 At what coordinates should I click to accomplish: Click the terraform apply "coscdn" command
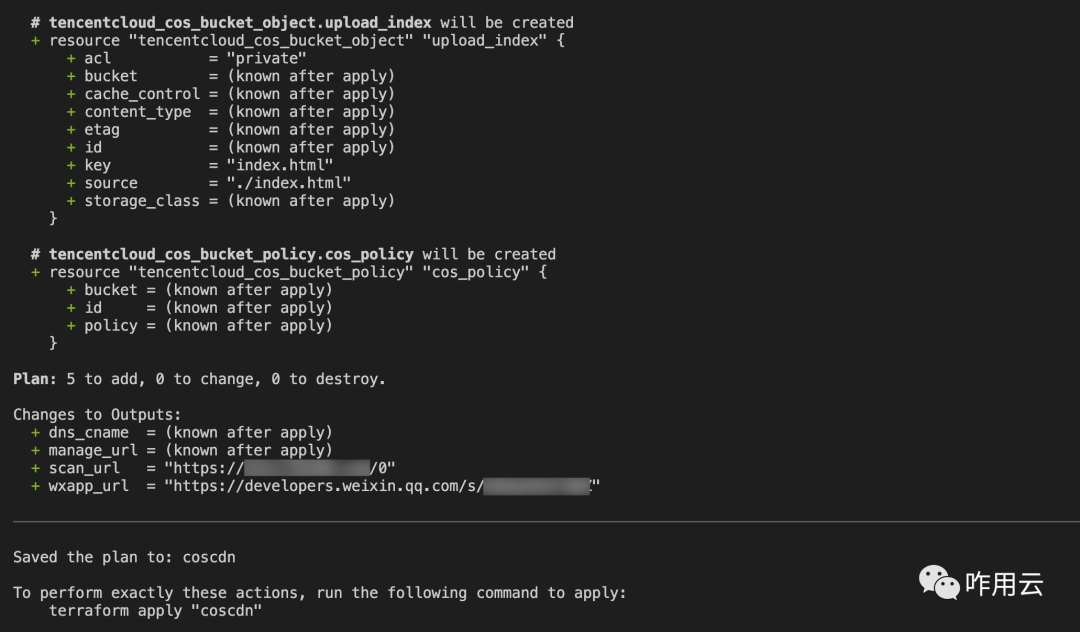pyautogui.click(x=156, y=611)
